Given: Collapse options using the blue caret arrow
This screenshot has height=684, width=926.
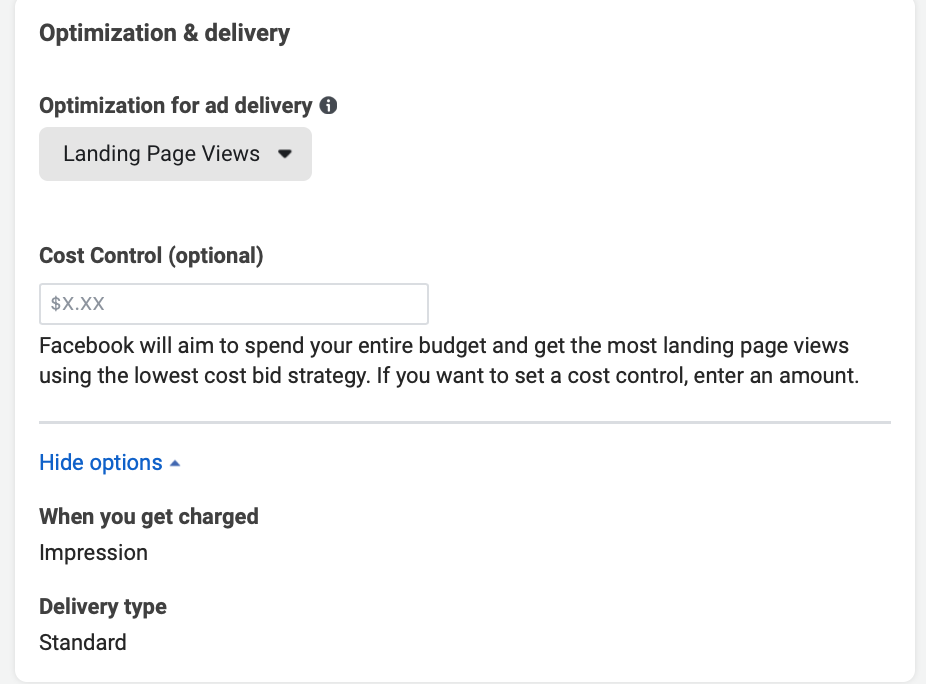Looking at the screenshot, I should coord(175,464).
